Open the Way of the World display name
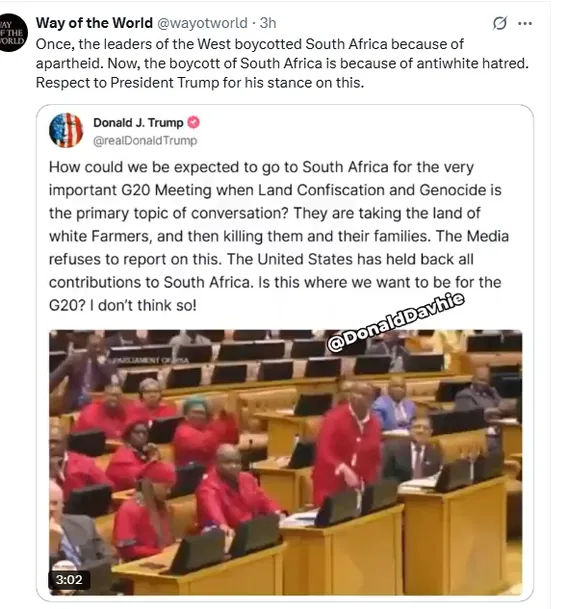Image resolution: width=568 pixels, height=609 pixels. [94, 23]
